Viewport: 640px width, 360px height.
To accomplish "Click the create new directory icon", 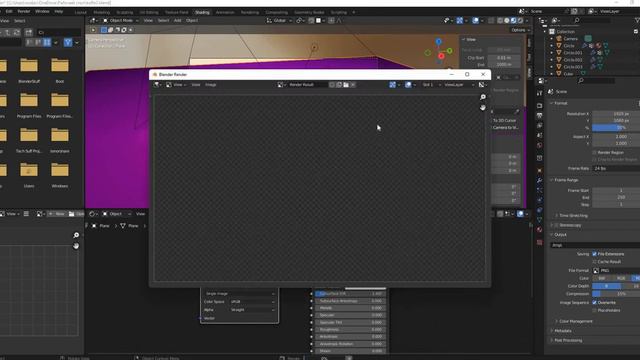I will [29, 32].
